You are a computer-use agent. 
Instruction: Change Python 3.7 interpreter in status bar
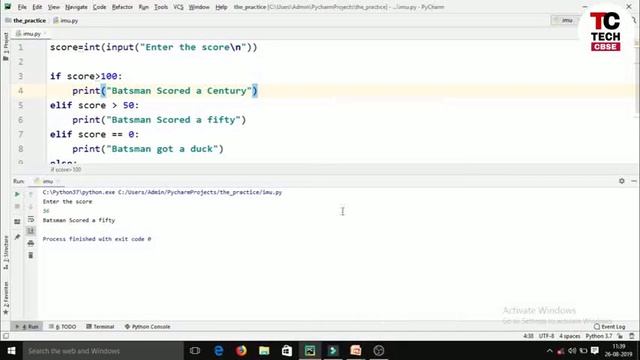(x=599, y=336)
